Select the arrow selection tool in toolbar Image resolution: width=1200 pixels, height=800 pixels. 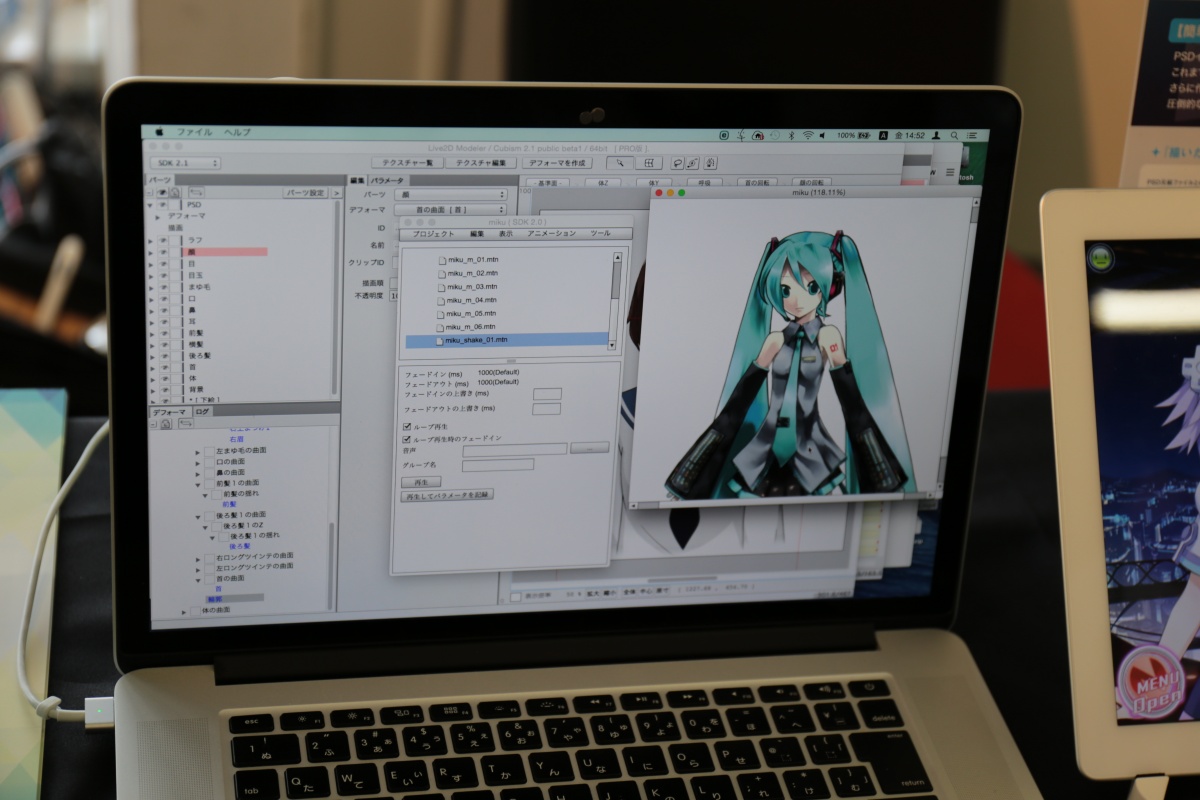(x=620, y=163)
